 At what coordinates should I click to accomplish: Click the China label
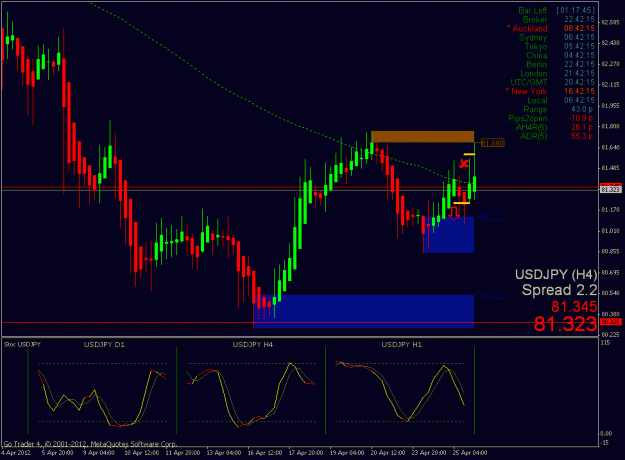tap(536, 55)
